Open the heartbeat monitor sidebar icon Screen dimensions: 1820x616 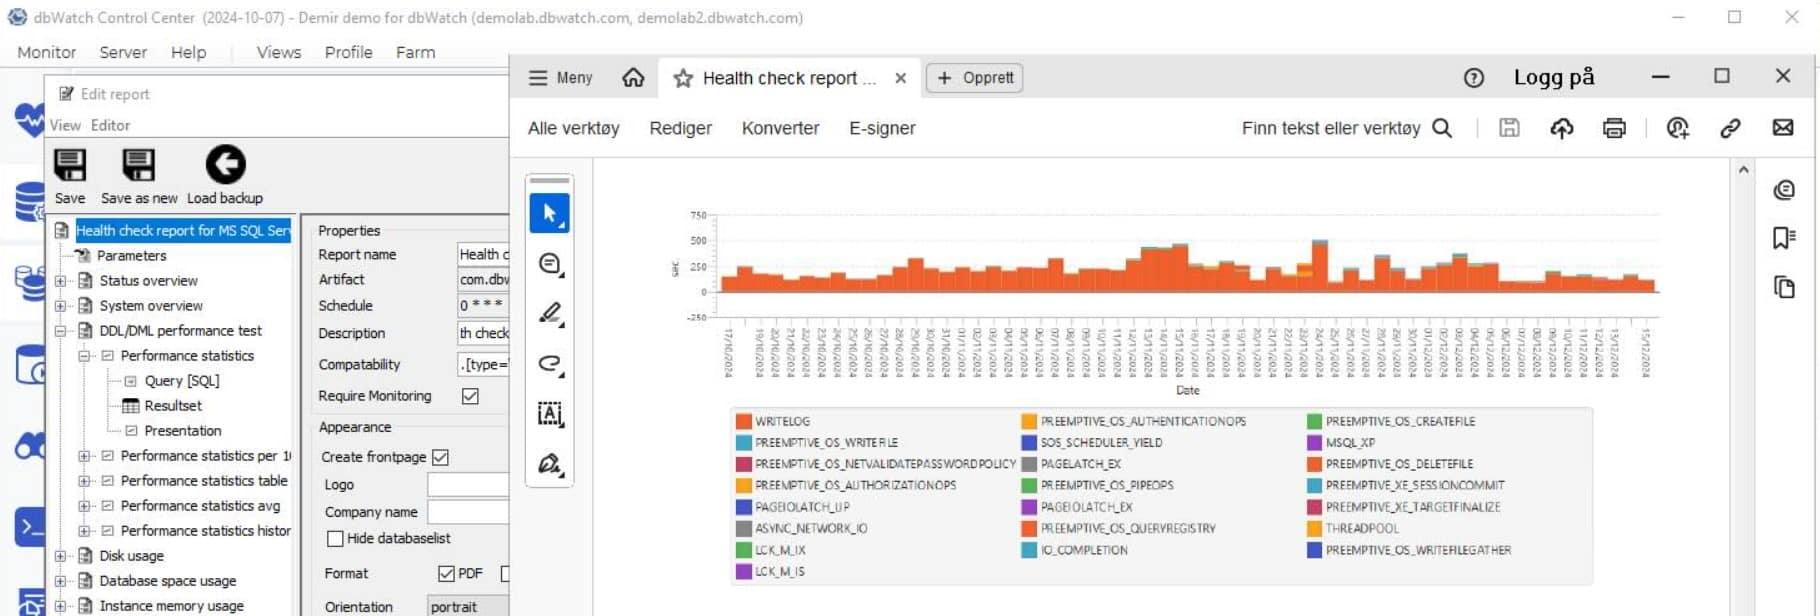(x=29, y=120)
